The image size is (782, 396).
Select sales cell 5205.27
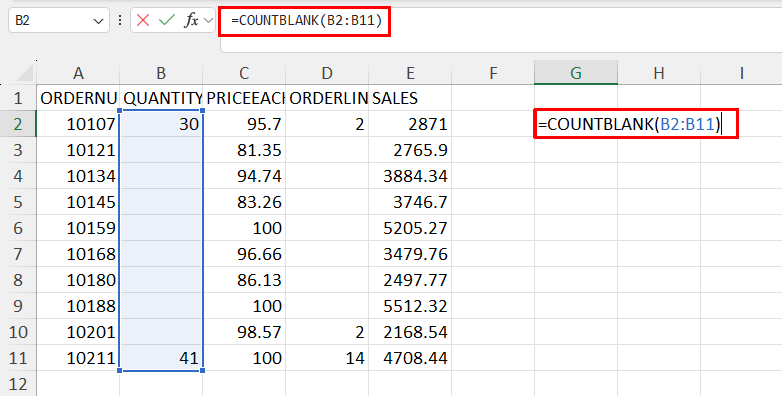click(x=410, y=227)
